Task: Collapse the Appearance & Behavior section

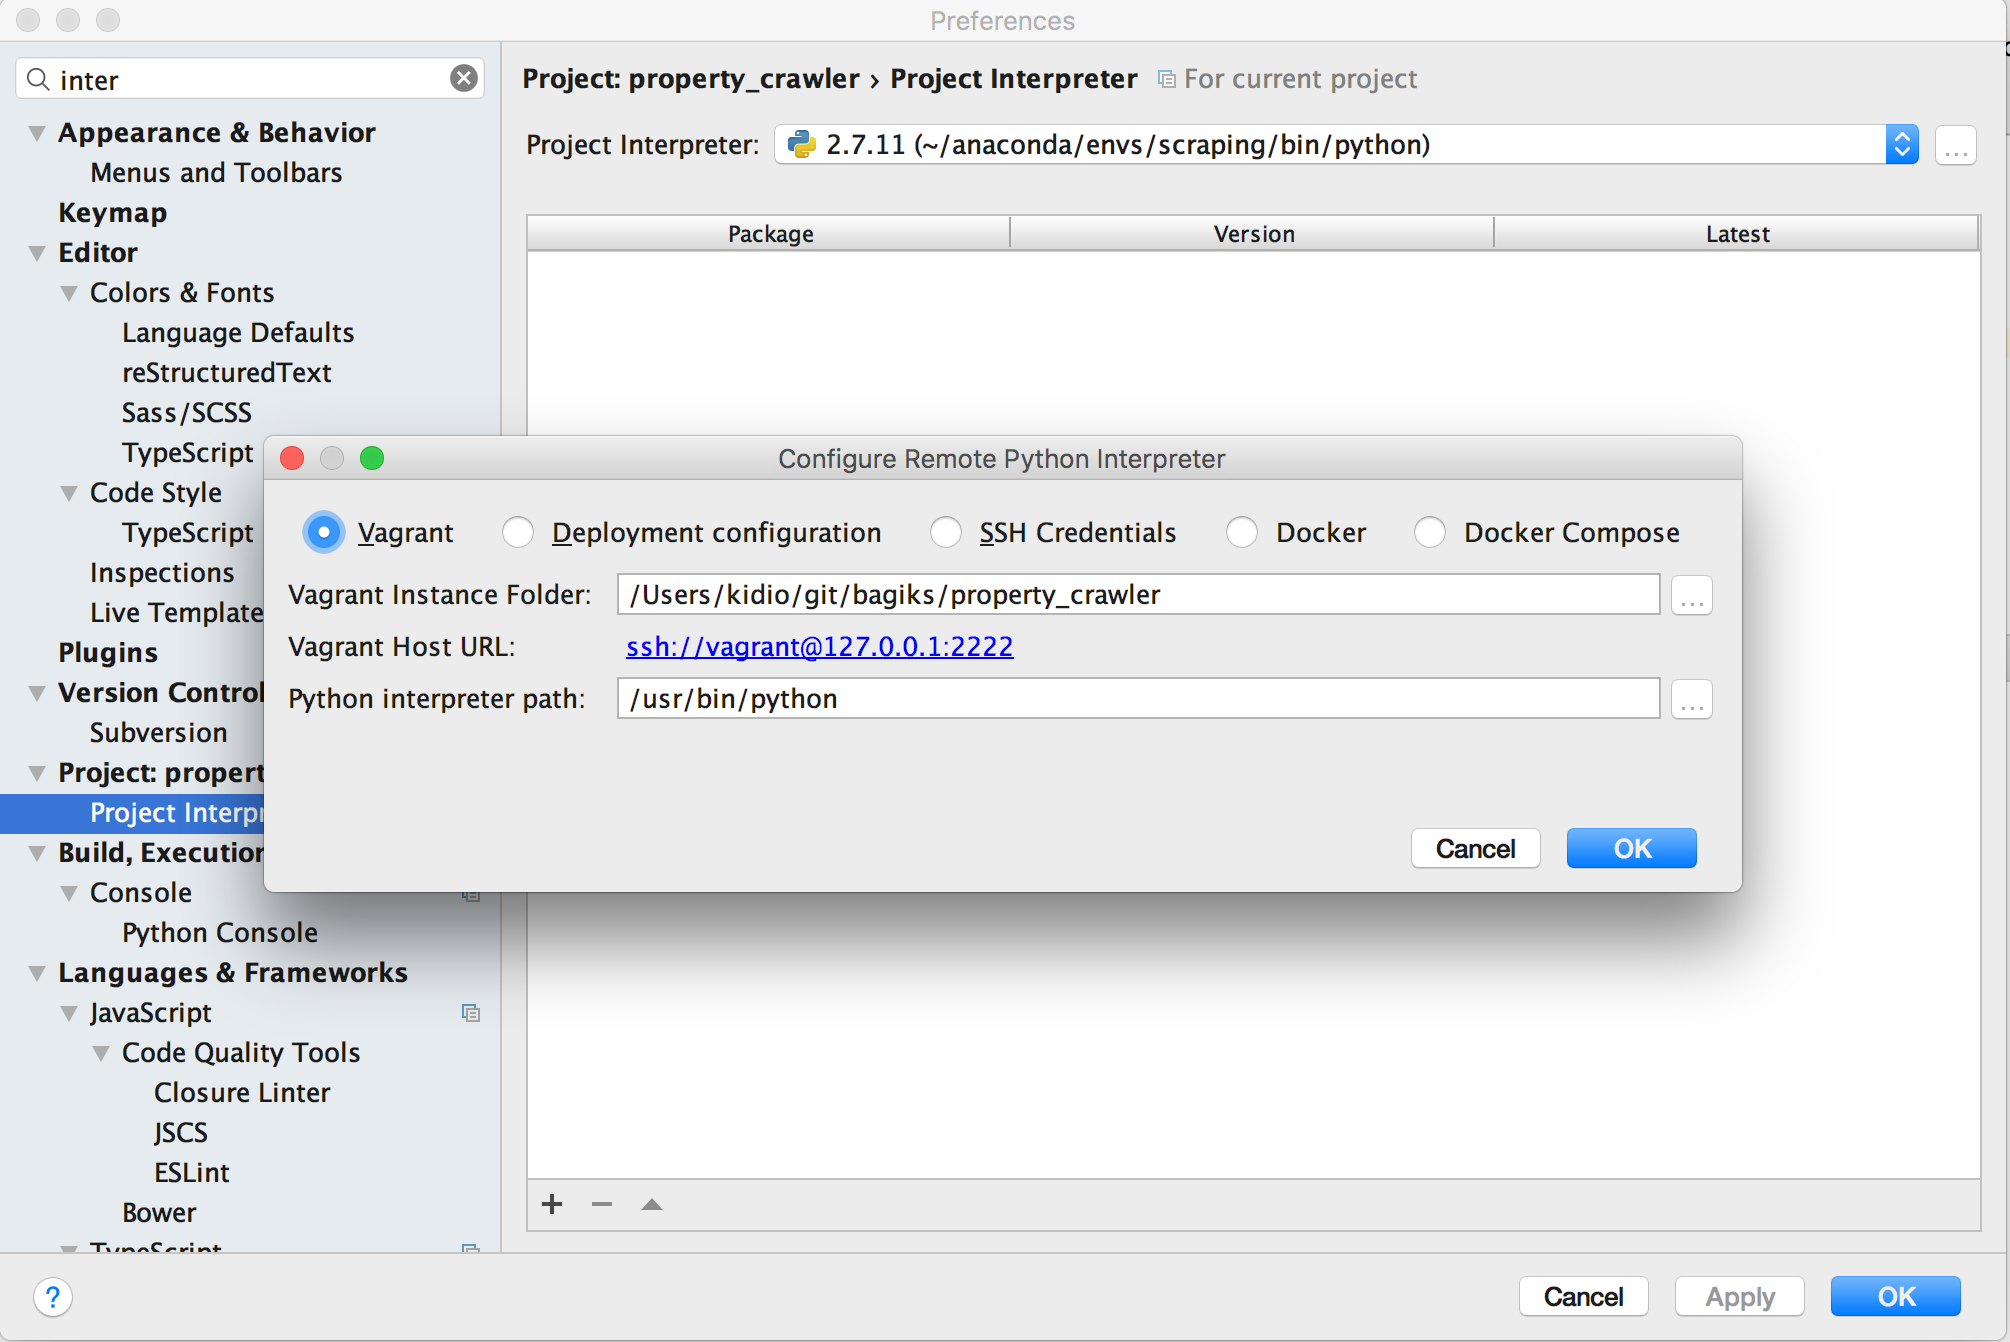Action: coord(37,133)
